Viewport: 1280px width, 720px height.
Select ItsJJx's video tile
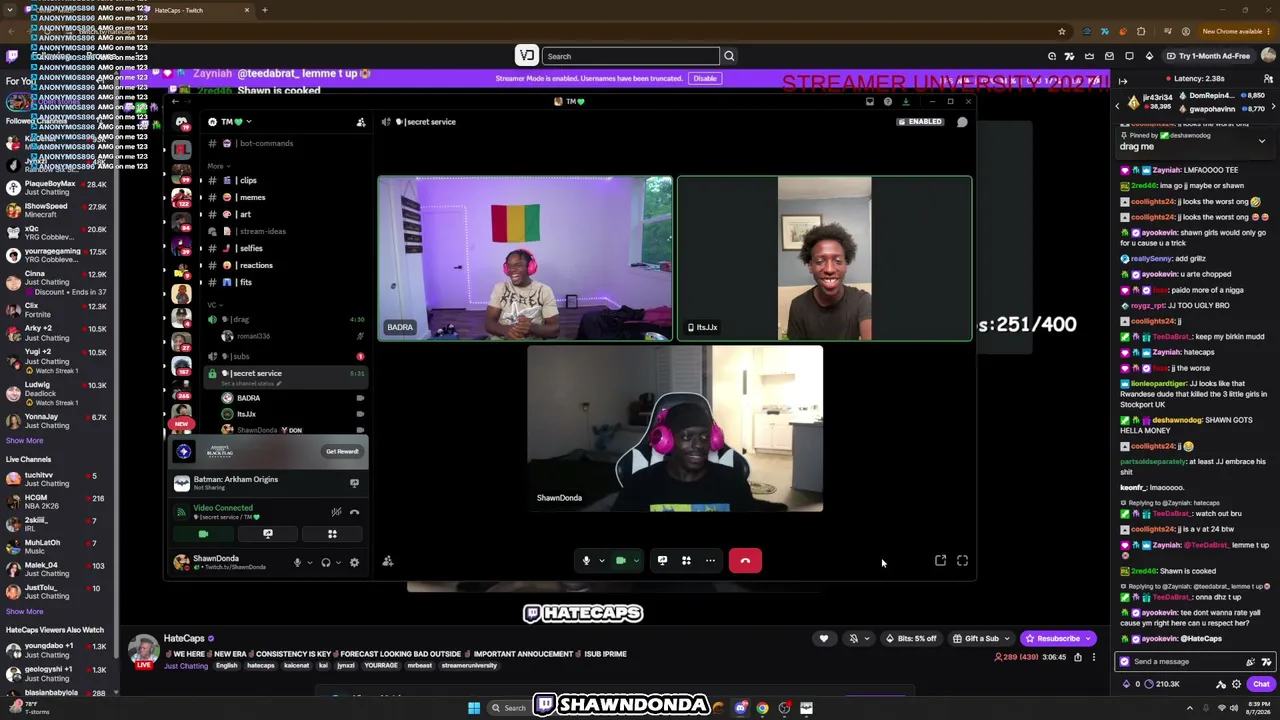824,259
